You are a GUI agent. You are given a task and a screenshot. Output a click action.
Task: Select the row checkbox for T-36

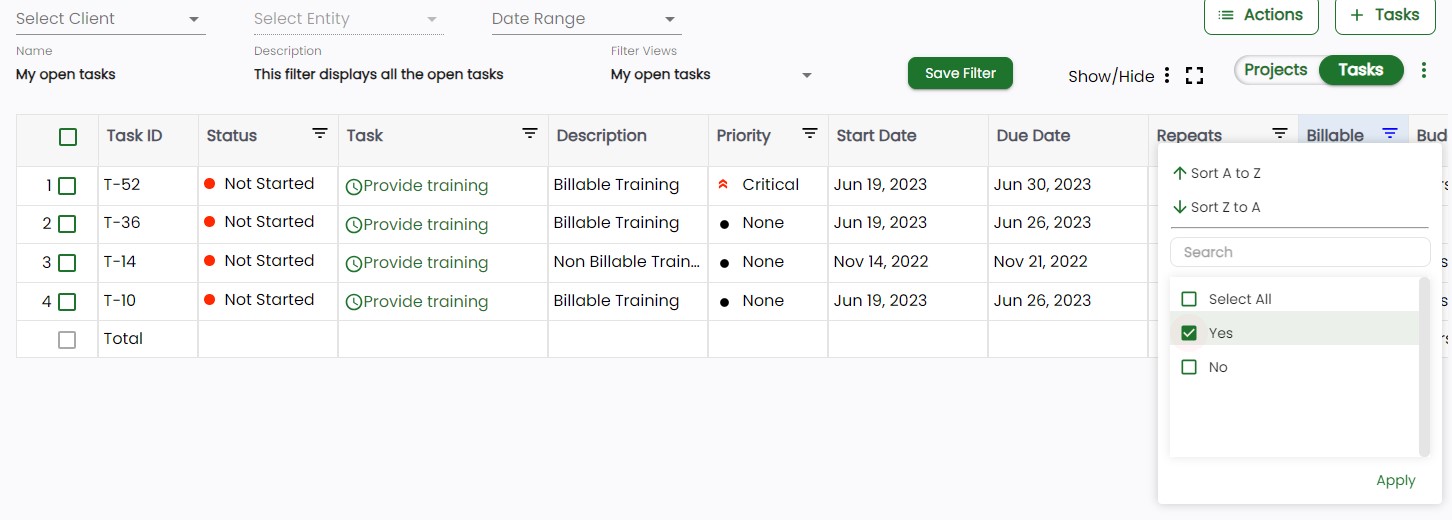(x=67, y=224)
